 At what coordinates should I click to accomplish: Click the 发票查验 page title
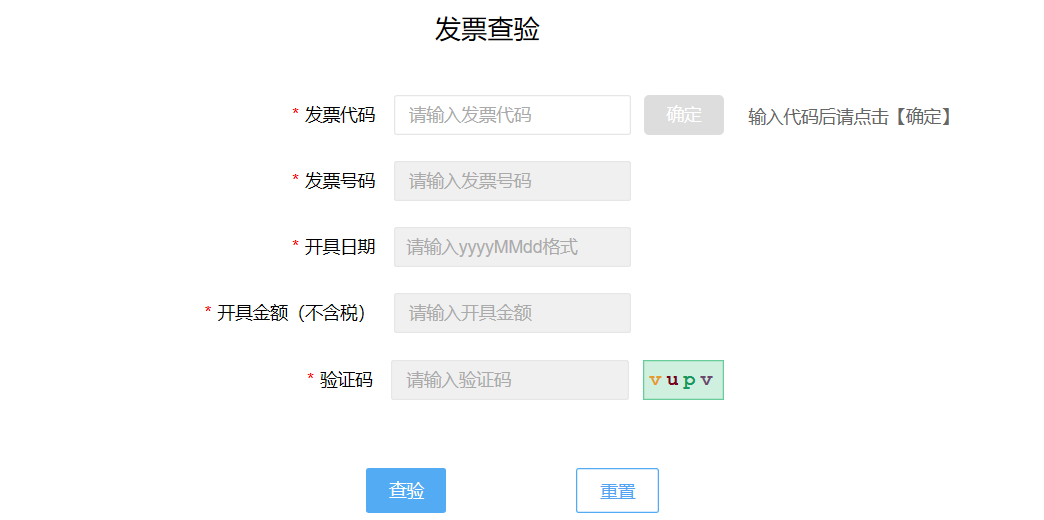tap(487, 30)
